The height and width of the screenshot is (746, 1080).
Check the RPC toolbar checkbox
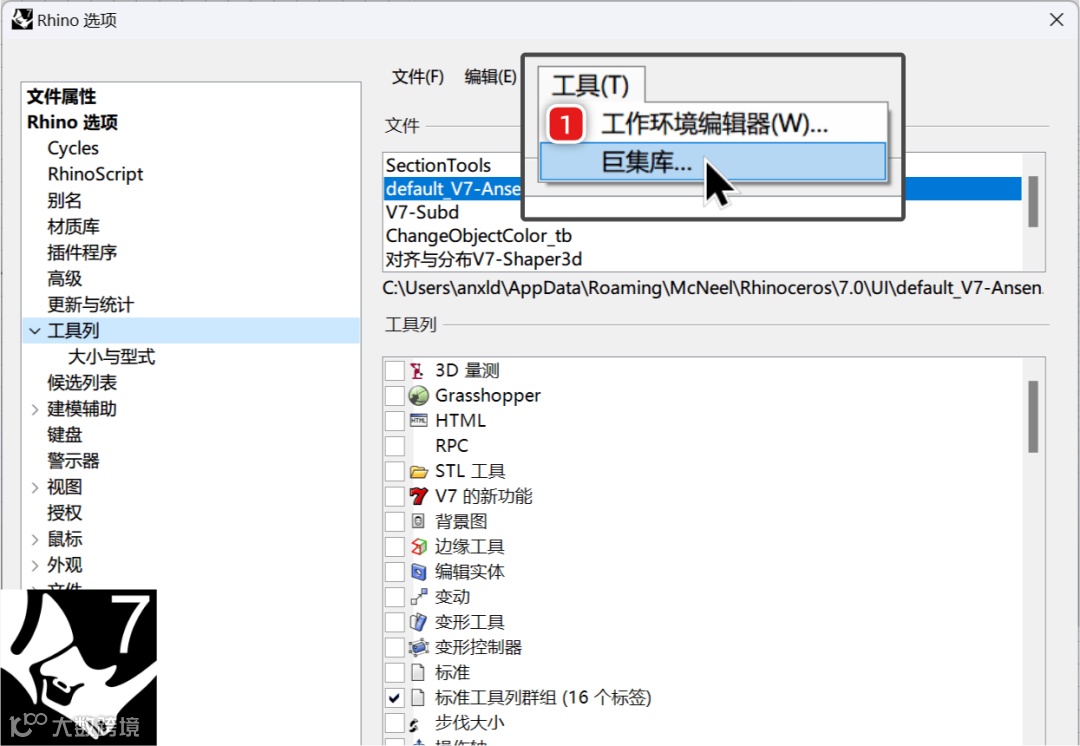pos(395,446)
